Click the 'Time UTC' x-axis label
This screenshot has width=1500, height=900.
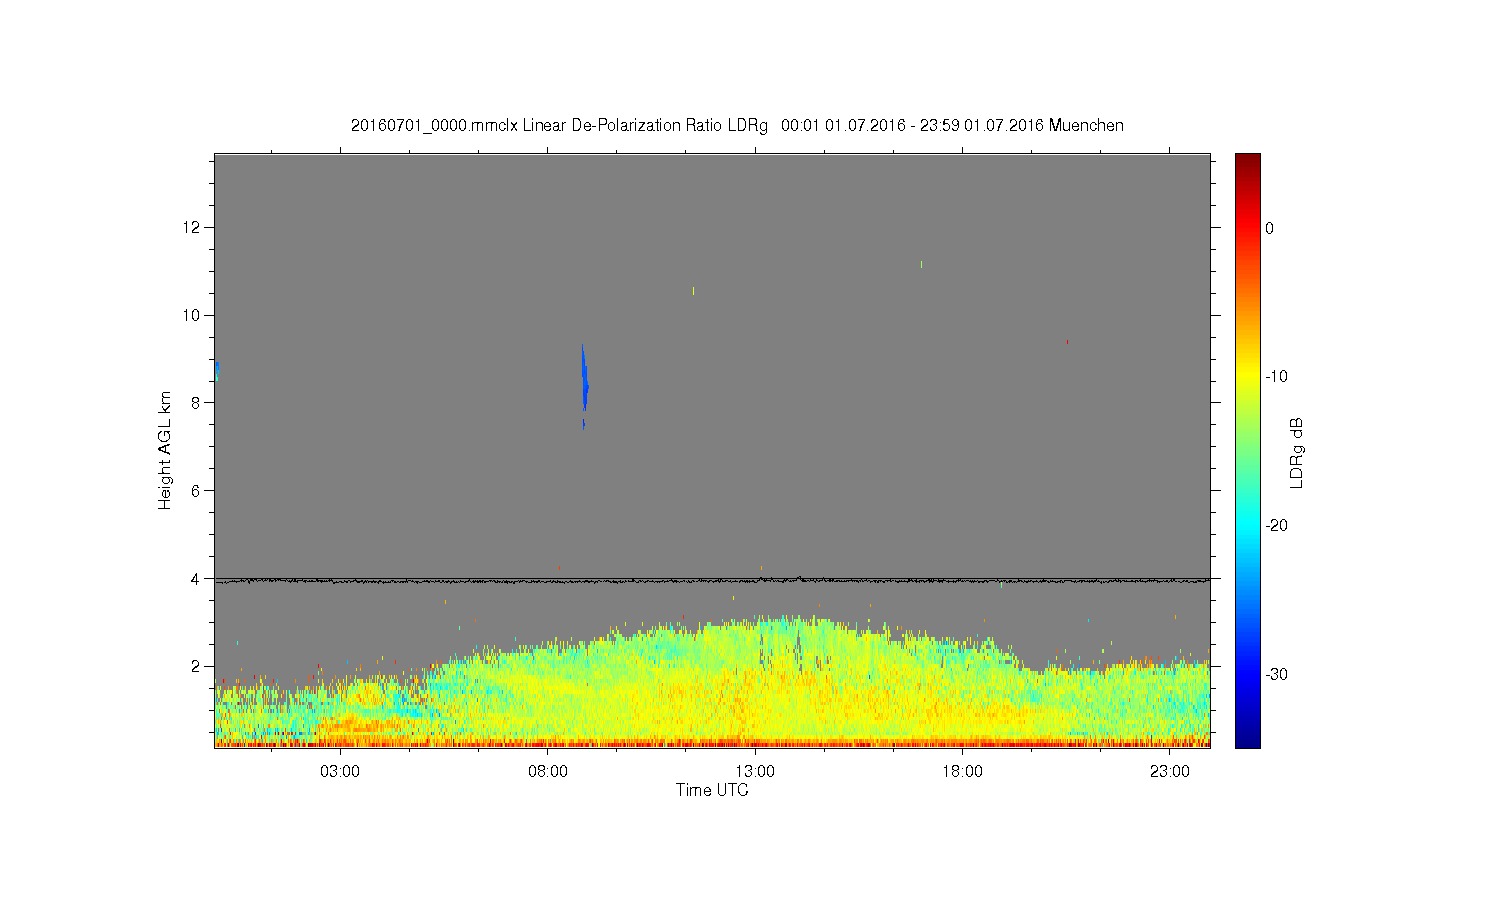pos(712,790)
